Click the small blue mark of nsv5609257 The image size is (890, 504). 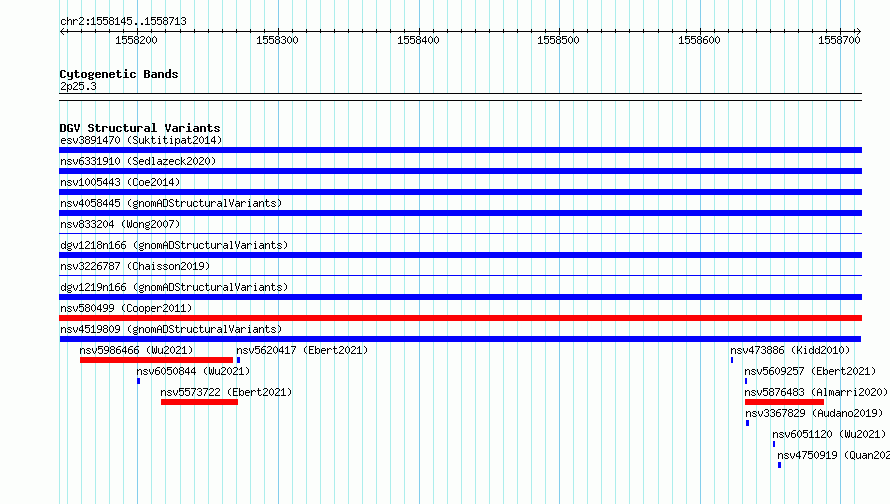[x=746, y=381]
